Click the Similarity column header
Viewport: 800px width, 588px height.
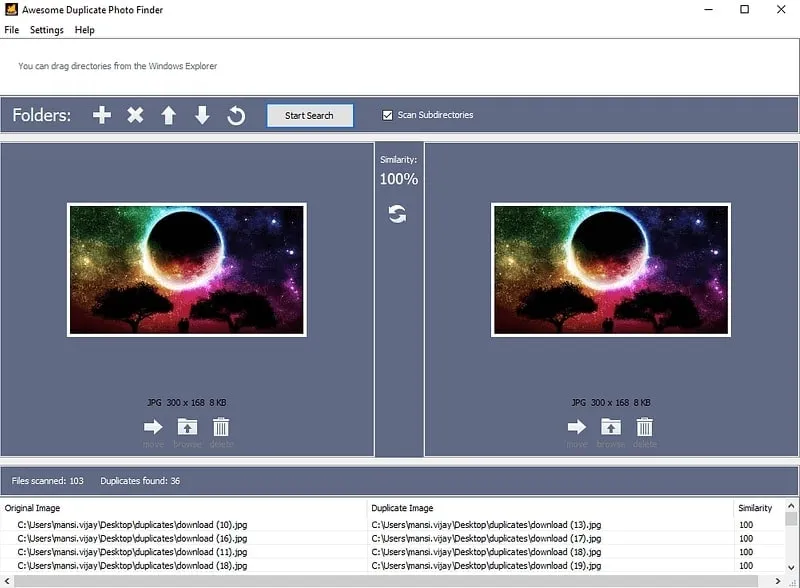coord(757,507)
